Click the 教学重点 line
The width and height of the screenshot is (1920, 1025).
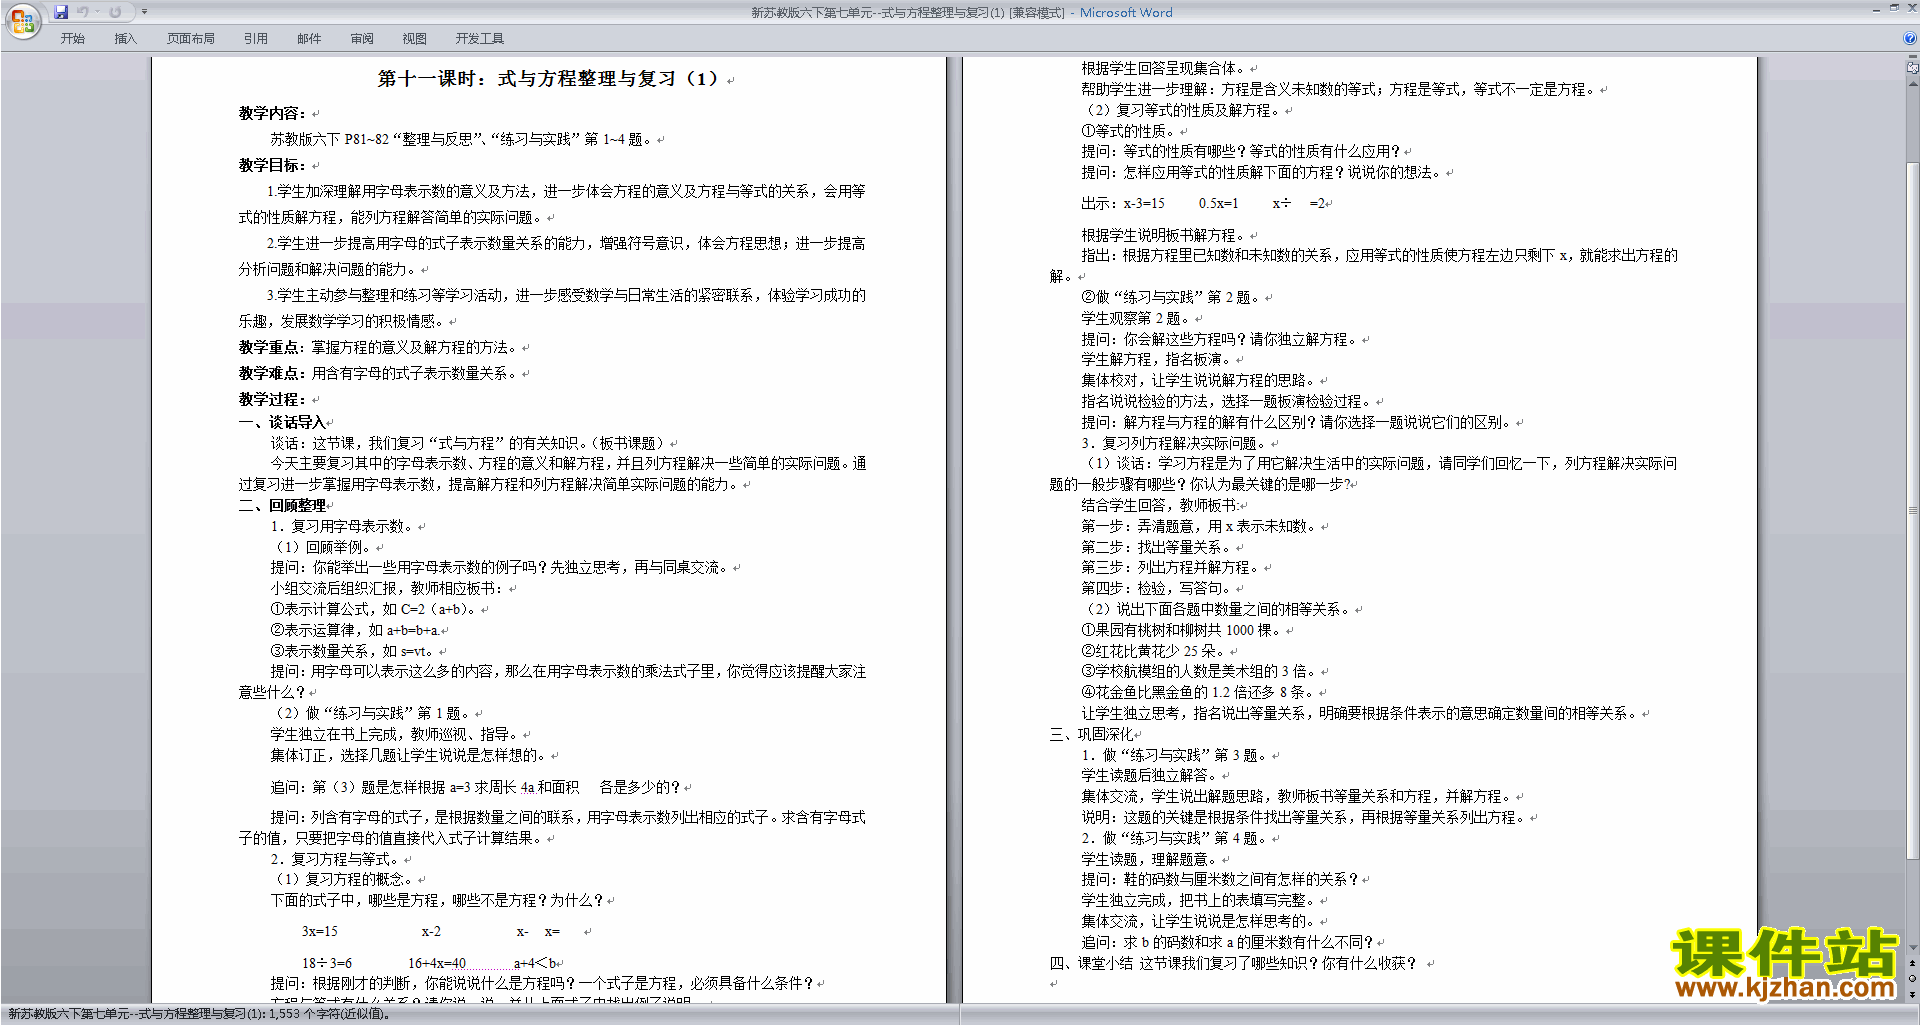coord(378,347)
